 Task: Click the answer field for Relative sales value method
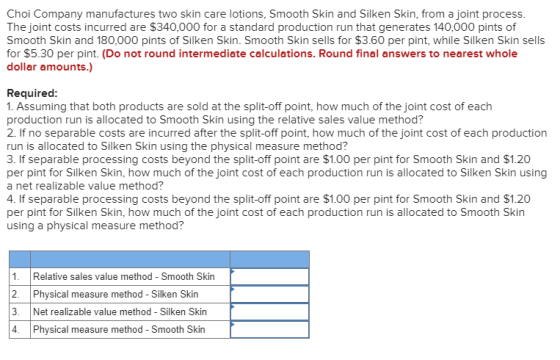pos(270,277)
